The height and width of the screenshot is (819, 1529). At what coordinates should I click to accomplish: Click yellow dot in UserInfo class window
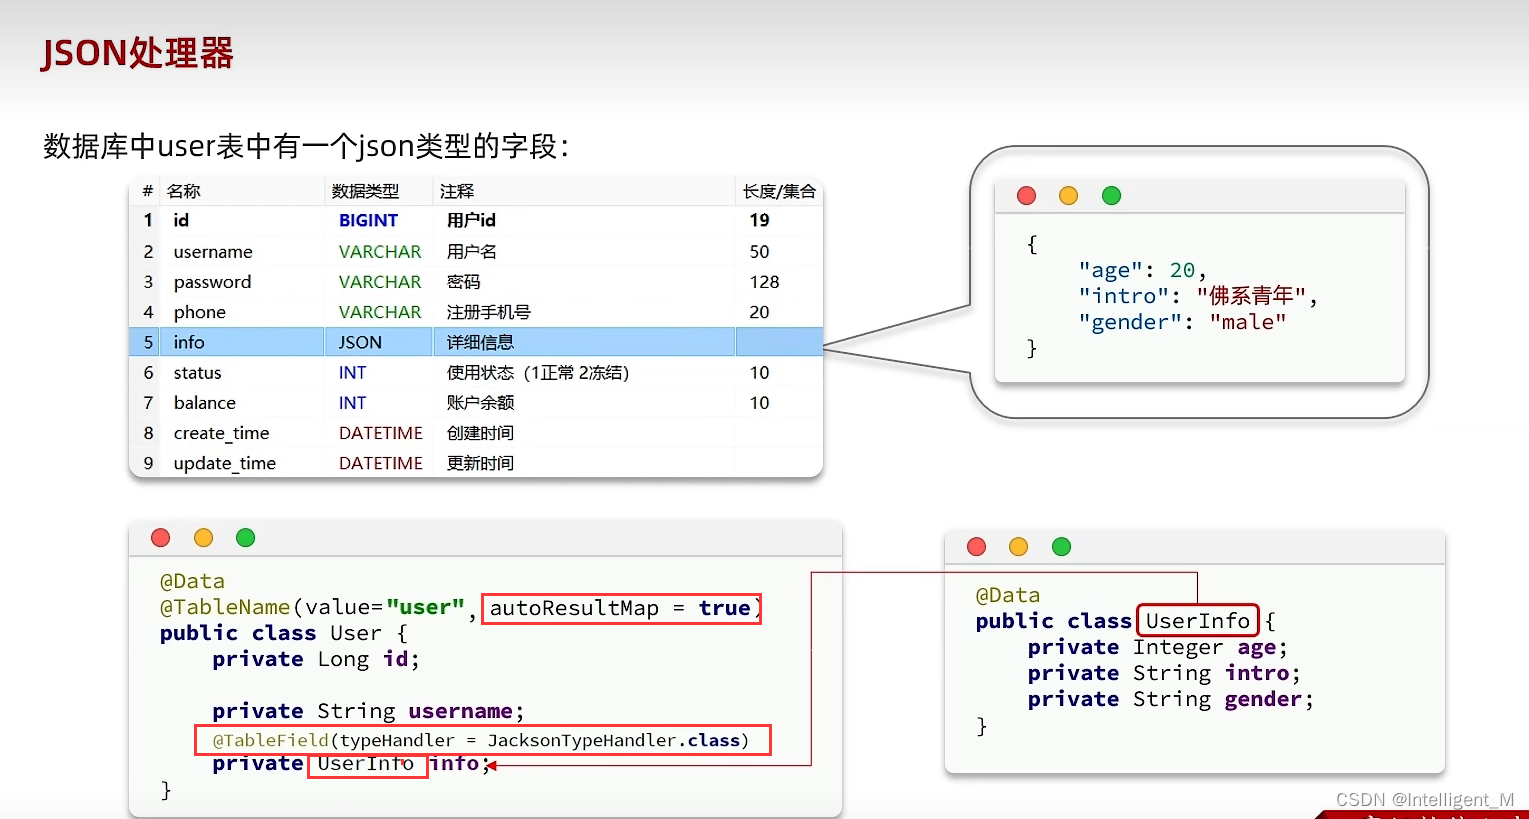coord(1018,547)
